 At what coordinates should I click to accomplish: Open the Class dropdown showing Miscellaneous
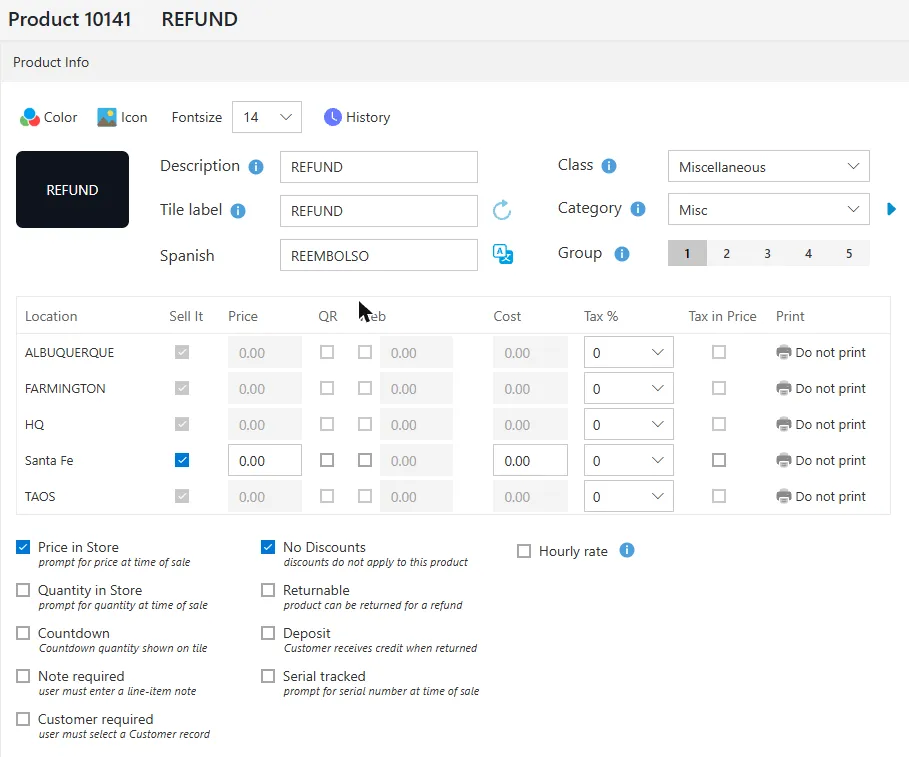(x=769, y=167)
